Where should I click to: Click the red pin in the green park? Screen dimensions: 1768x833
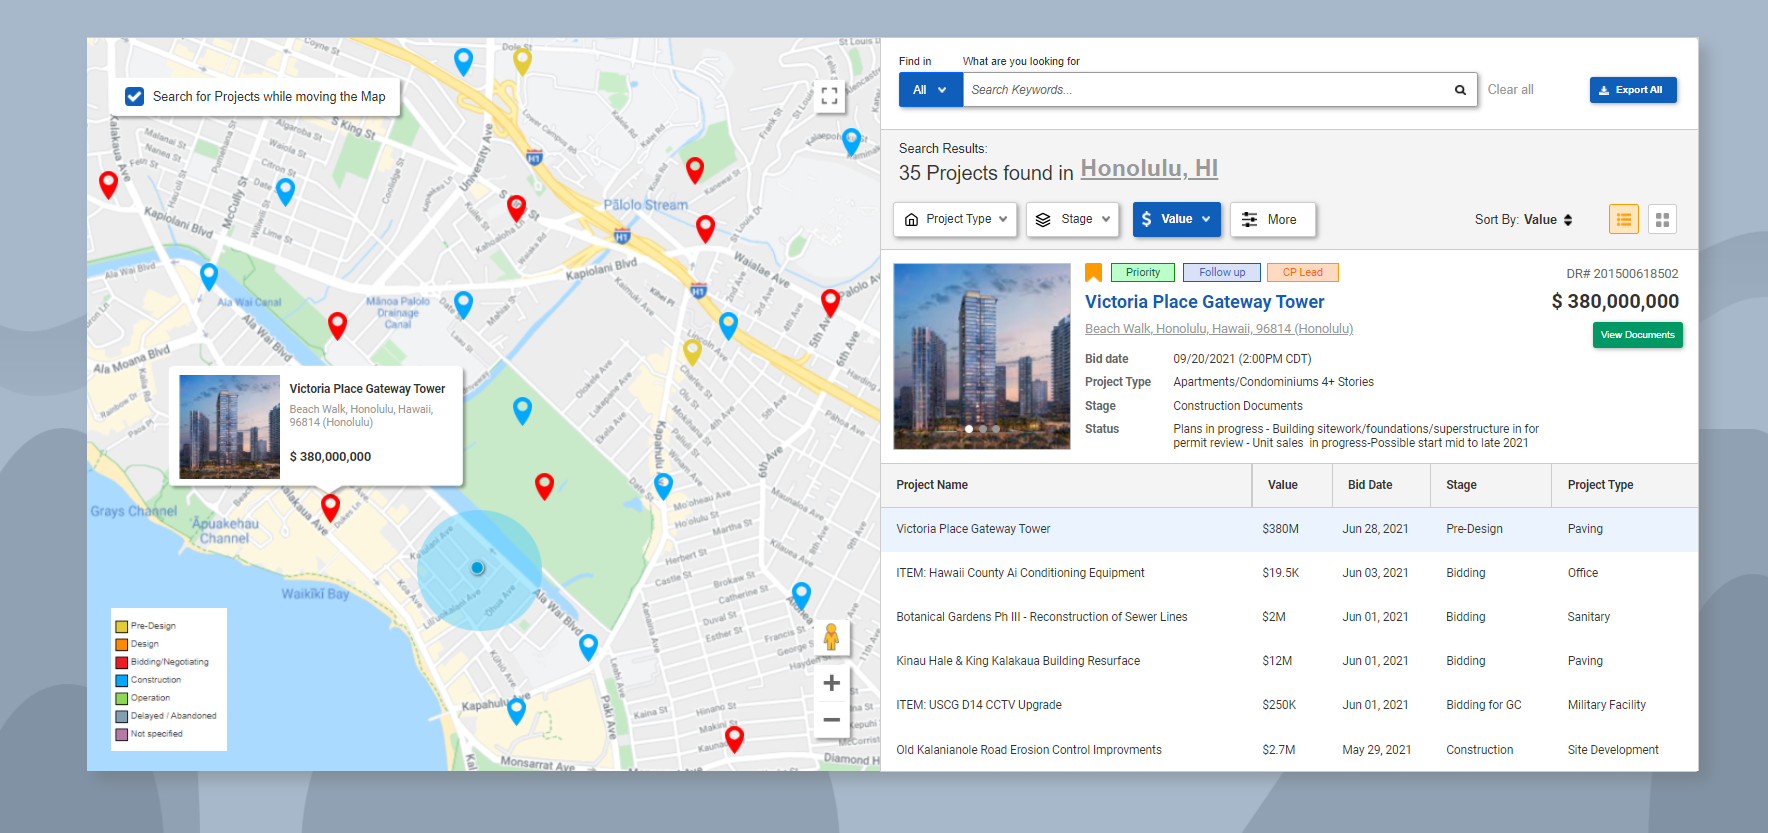[544, 487]
